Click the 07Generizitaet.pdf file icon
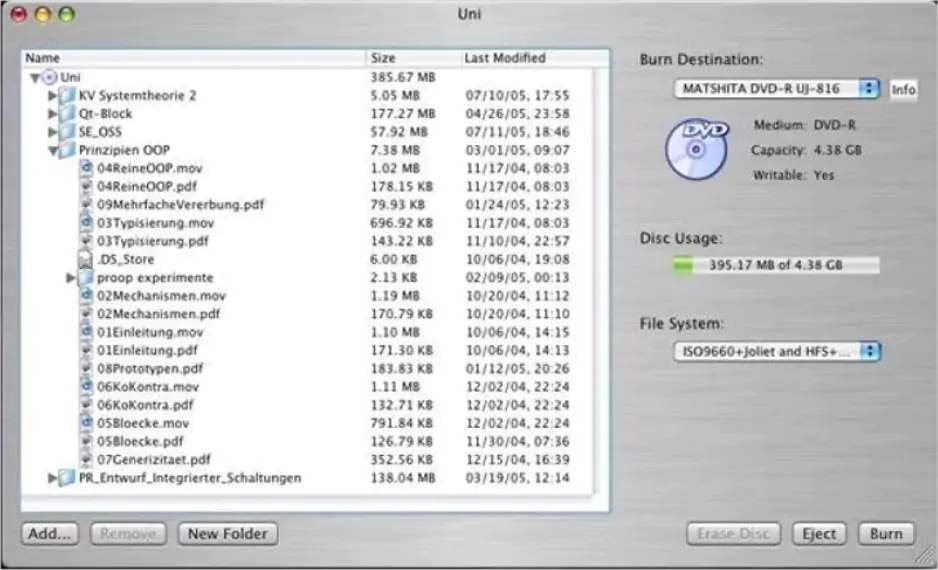The height and width of the screenshot is (570, 938). click(x=86, y=460)
